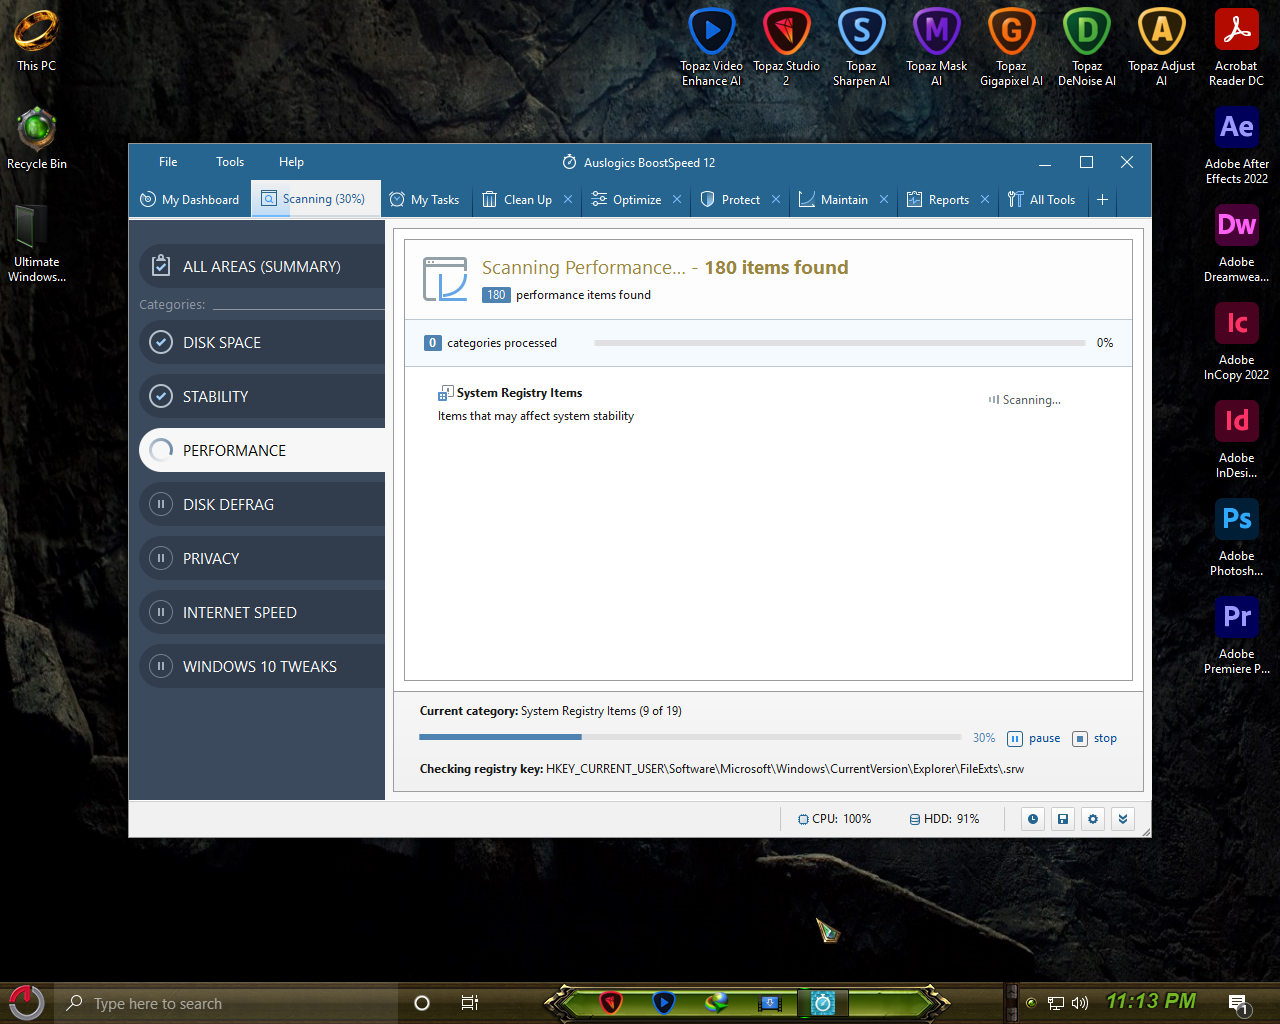The image size is (1280, 1024).
Task: Open Task View on the taskbar
Action: (x=469, y=1003)
